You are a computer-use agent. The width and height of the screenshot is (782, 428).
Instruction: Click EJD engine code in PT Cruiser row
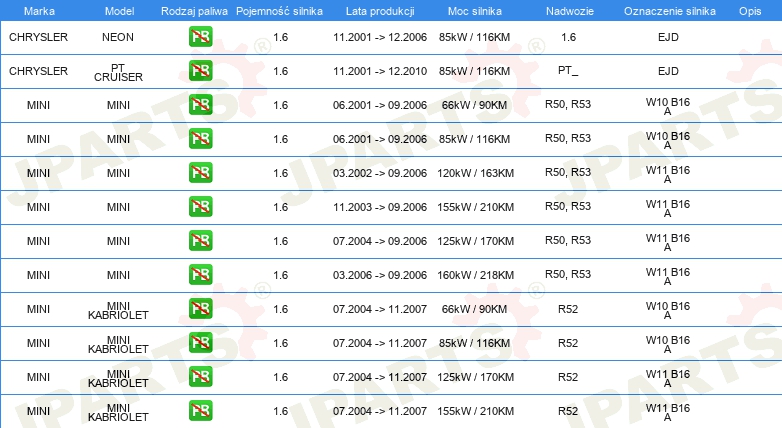[x=668, y=71]
